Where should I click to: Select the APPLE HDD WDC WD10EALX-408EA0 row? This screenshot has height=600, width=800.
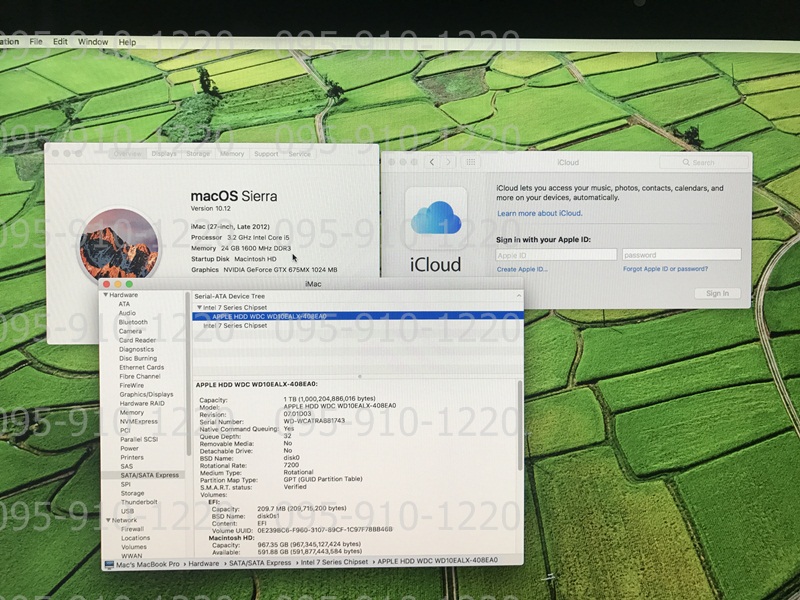(358, 316)
